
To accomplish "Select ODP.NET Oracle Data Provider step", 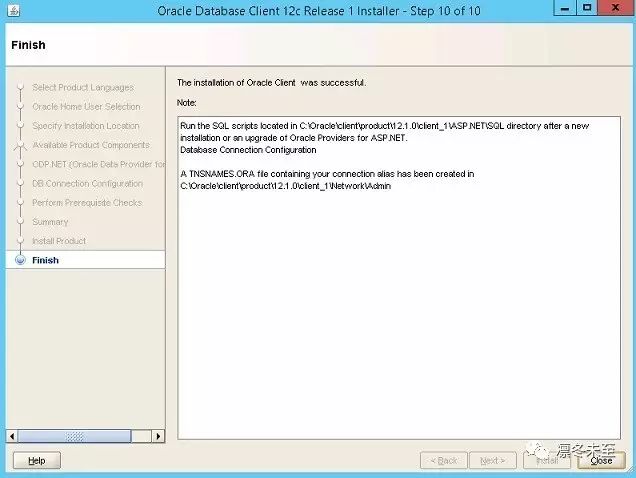I will click(99, 164).
